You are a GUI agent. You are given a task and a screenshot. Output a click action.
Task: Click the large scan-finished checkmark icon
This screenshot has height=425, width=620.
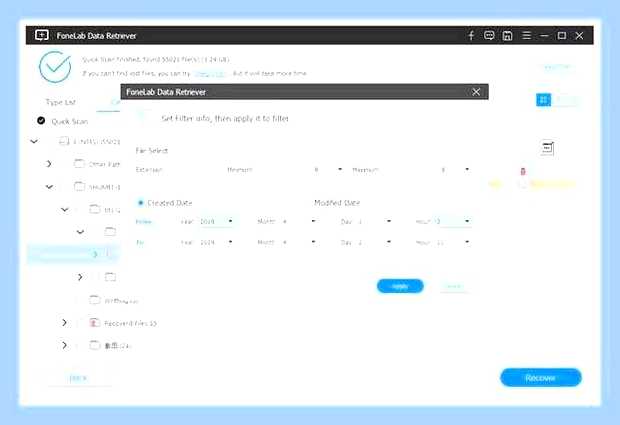[55, 67]
